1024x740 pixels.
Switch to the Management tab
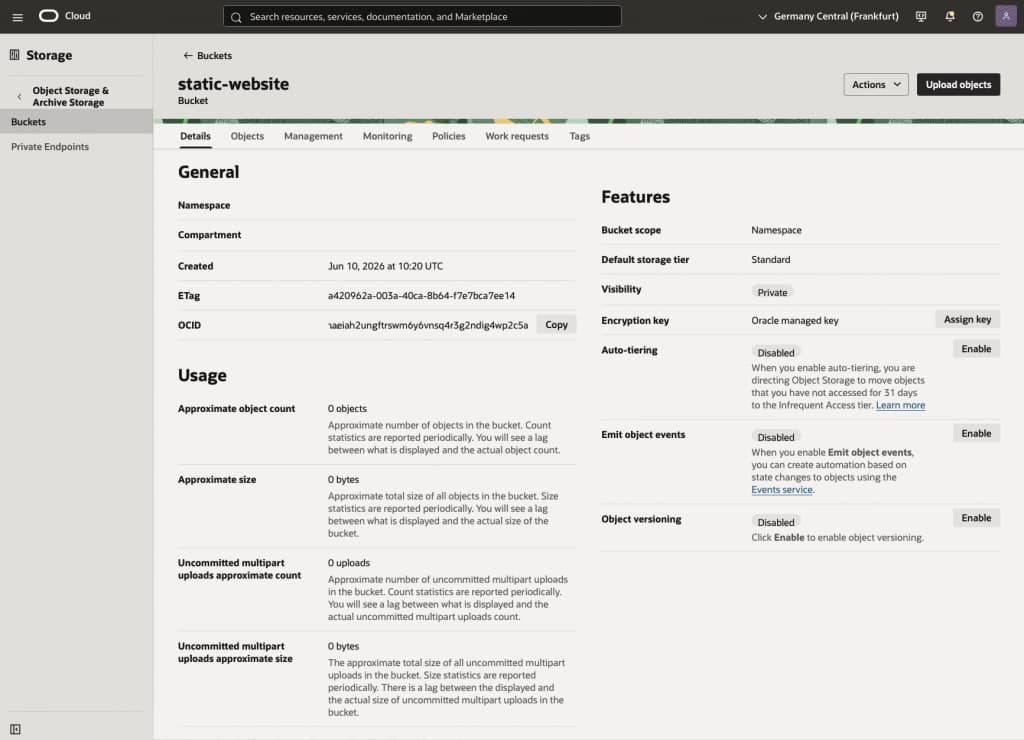pos(313,136)
